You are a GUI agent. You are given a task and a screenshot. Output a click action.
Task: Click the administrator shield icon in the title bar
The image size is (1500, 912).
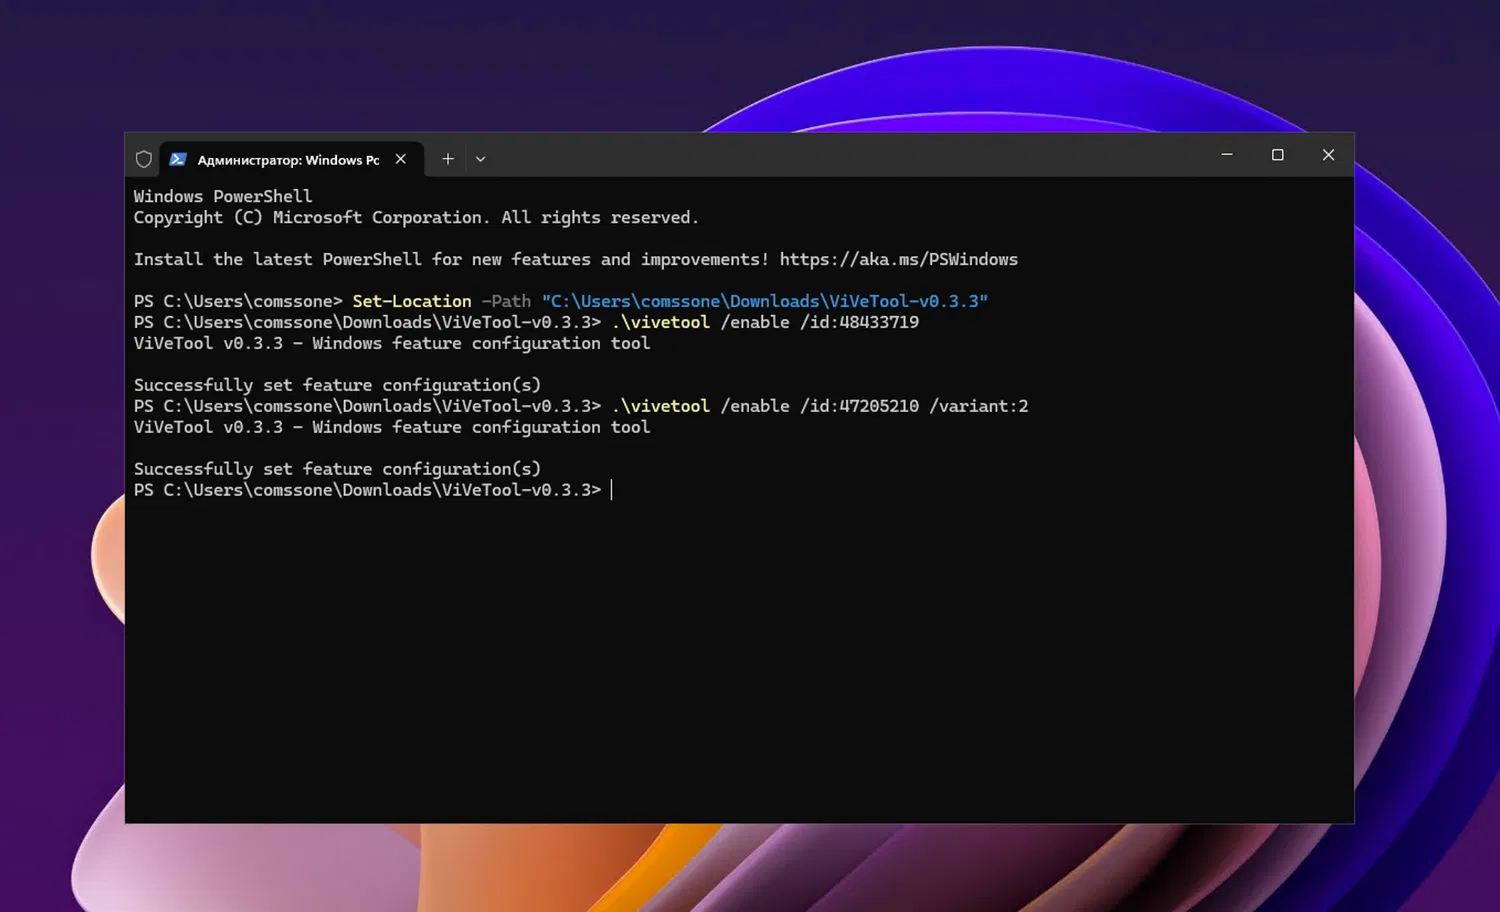coord(144,159)
